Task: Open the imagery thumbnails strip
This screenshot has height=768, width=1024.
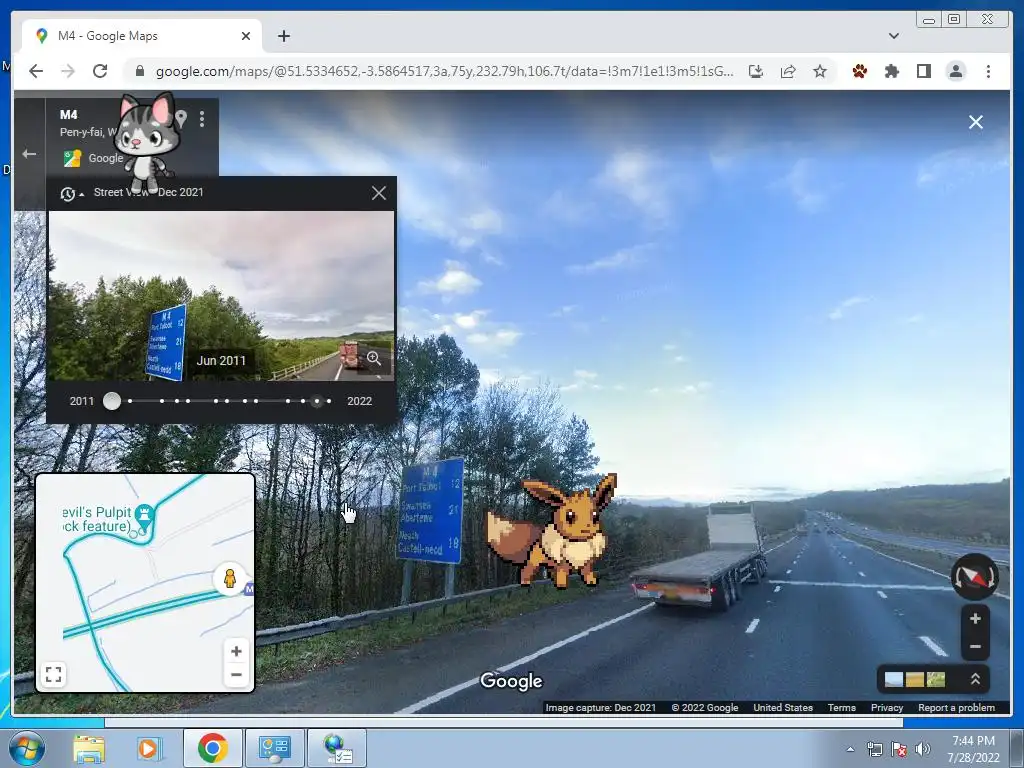Action: click(914, 680)
